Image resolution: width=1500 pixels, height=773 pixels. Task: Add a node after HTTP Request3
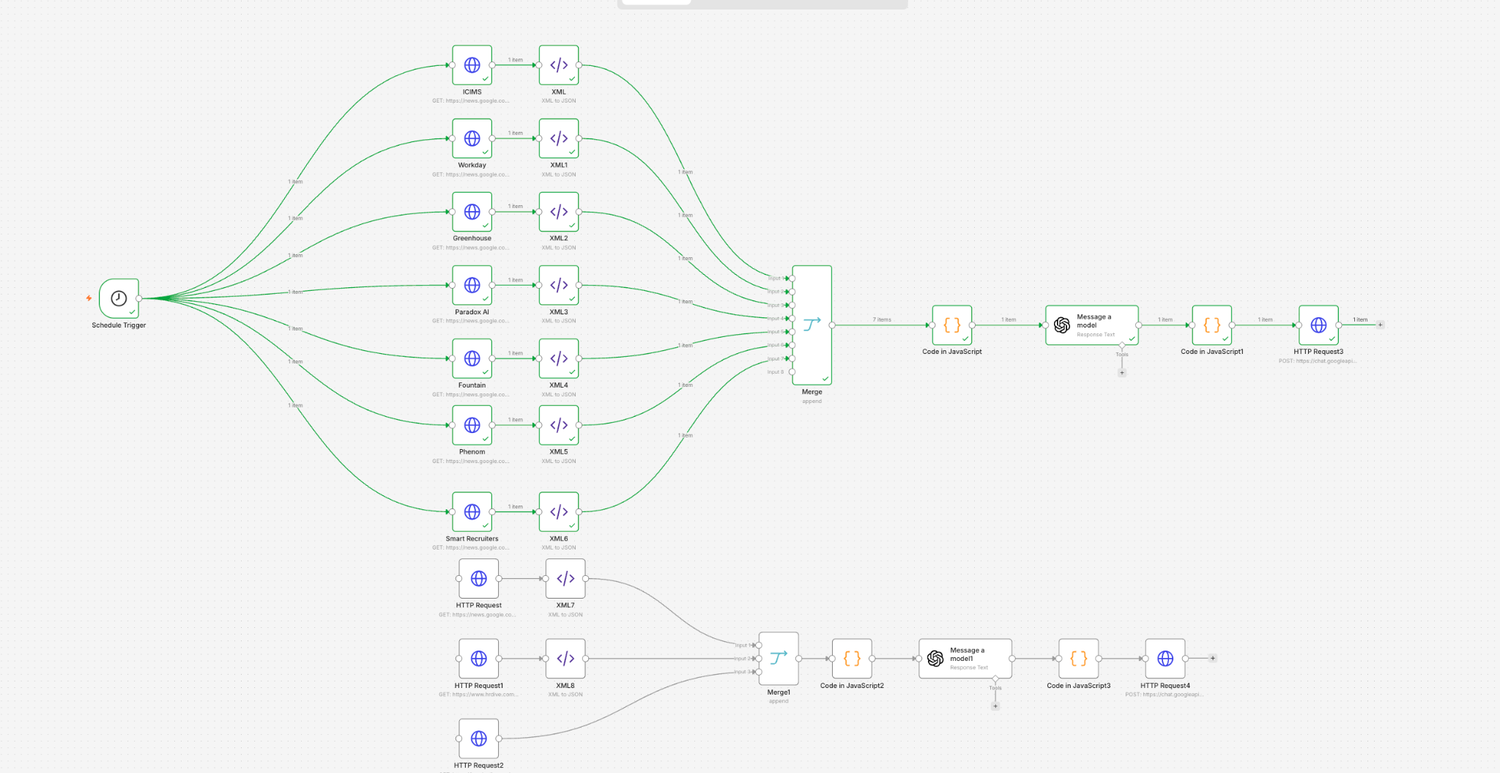click(1380, 325)
